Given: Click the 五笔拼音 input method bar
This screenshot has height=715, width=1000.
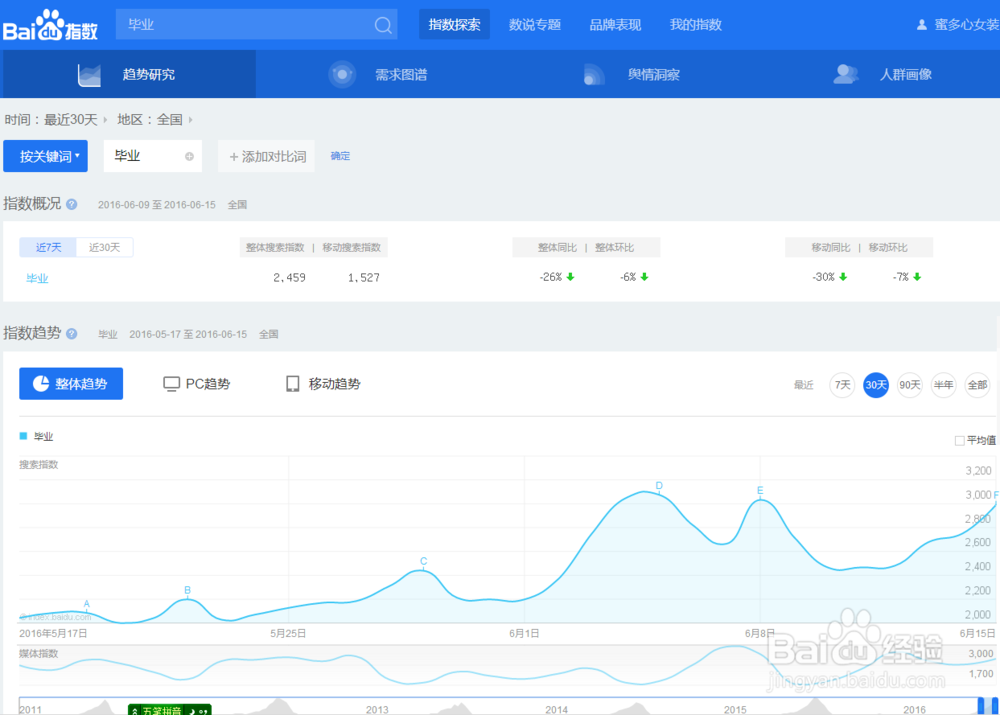Looking at the screenshot, I should pos(170,710).
